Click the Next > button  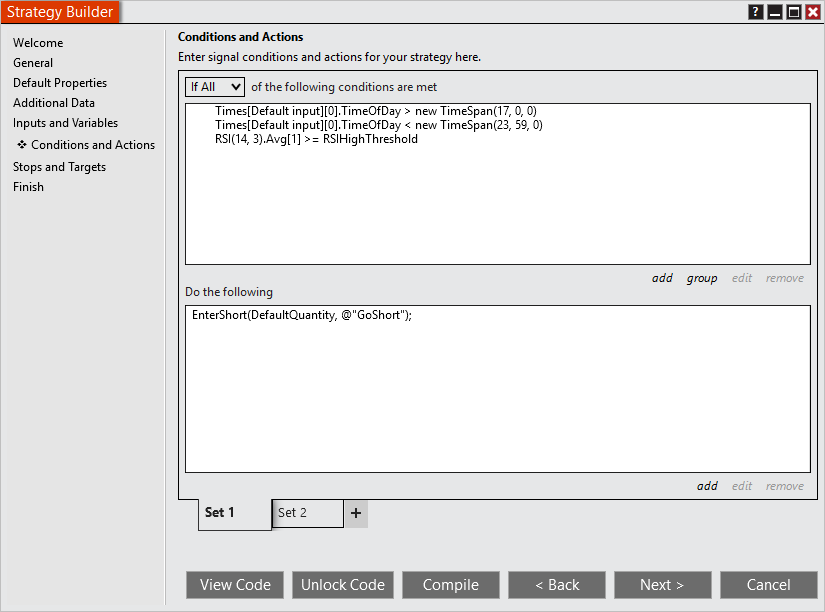click(x=662, y=585)
